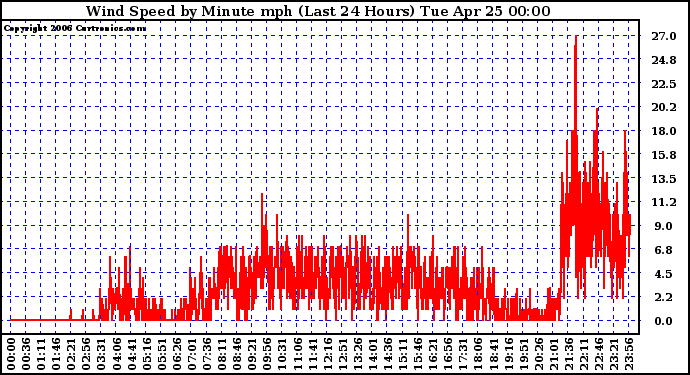This screenshot has width=690, height=375.
Task: Click the 'Copyright 2006 Cartronics.com' text
Action: click(75, 28)
